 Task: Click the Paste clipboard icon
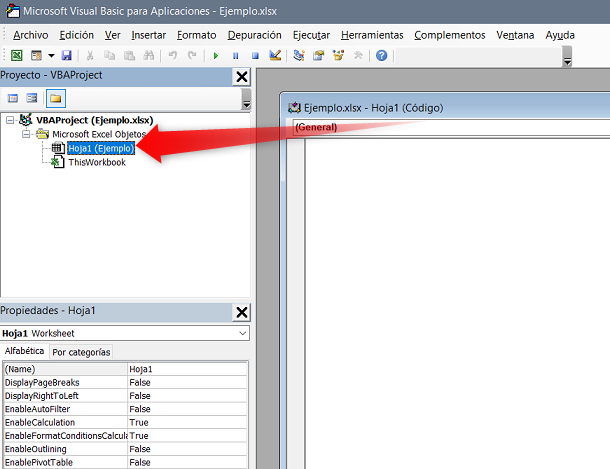pos(129,56)
